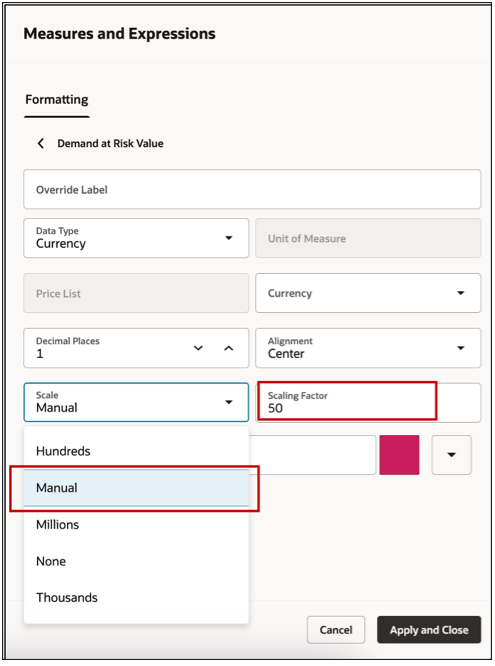
Task: Select None in the Scale list
Action: pyautogui.click(x=136, y=561)
